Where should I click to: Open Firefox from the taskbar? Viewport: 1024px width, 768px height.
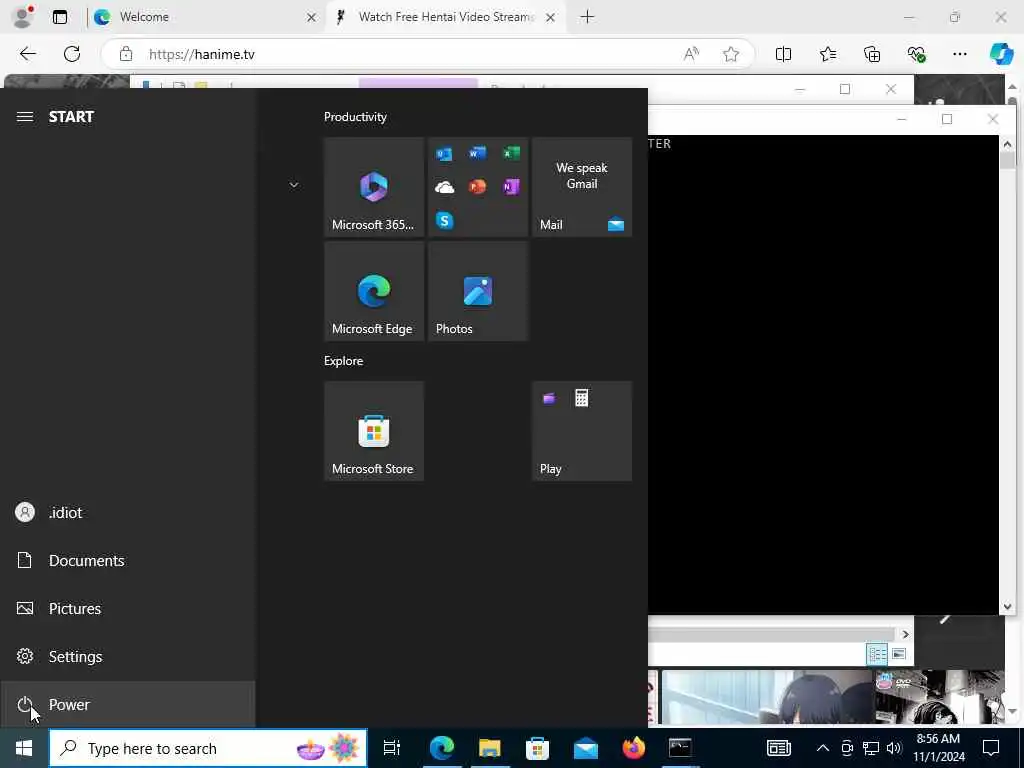tap(633, 748)
